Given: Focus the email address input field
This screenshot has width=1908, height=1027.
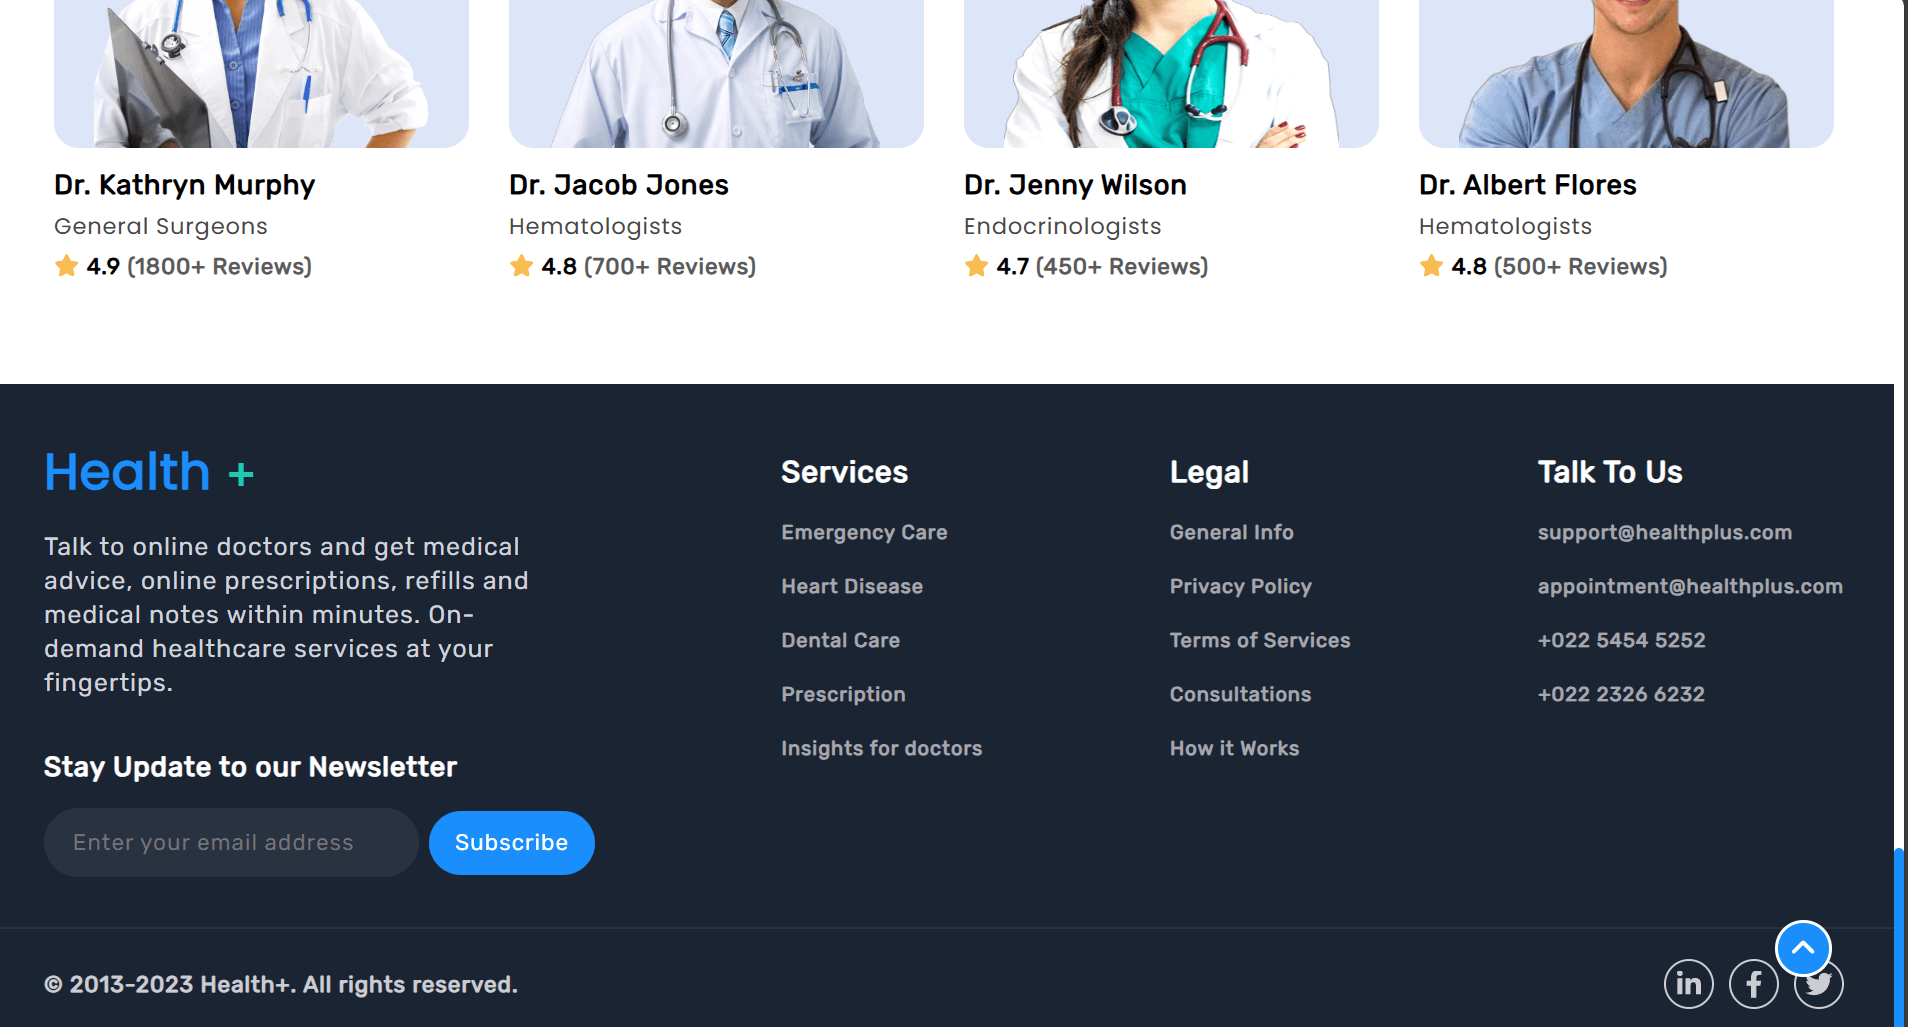Looking at the screenshot, I should (231, 843).
